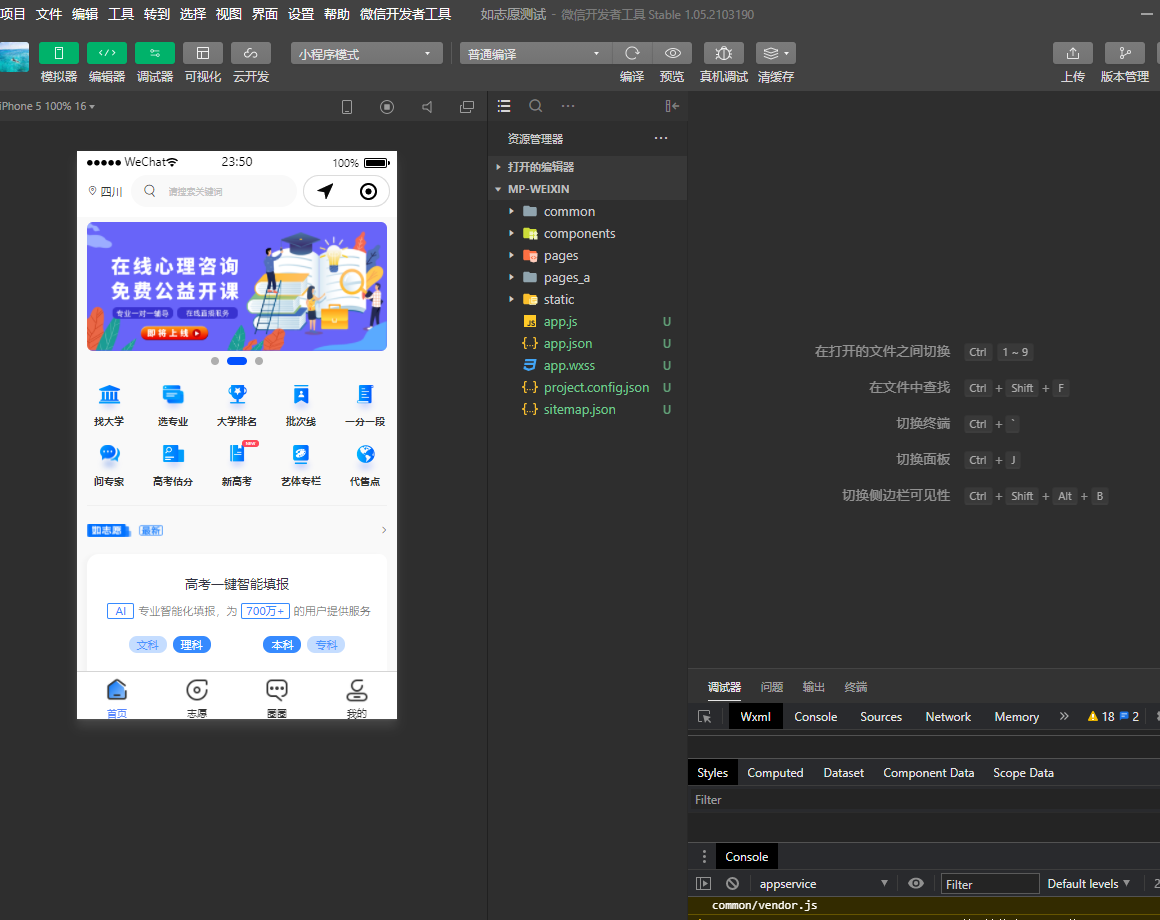Expand the opened editors section
This screenshot has width=1160, height=920.
[x=587, y=167]
